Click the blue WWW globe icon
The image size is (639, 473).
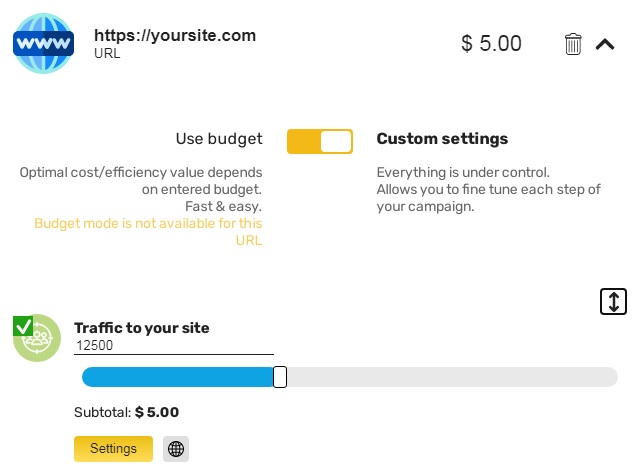point(42,43)
